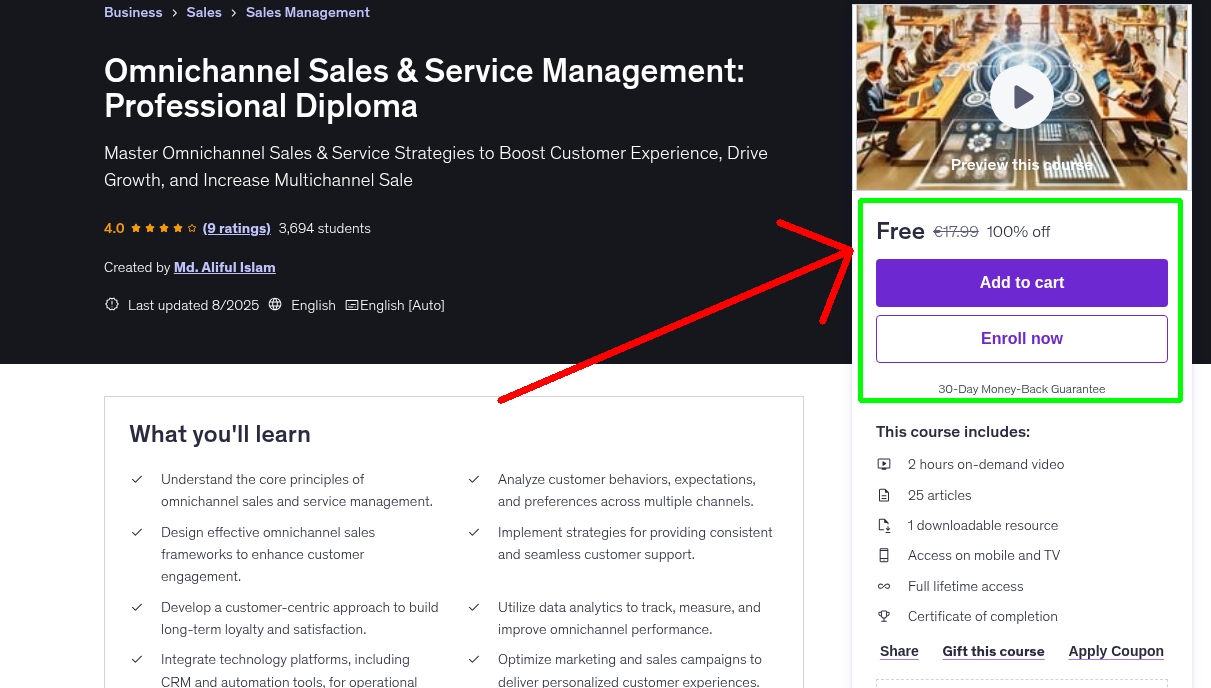Share the course

coord(898,651)
